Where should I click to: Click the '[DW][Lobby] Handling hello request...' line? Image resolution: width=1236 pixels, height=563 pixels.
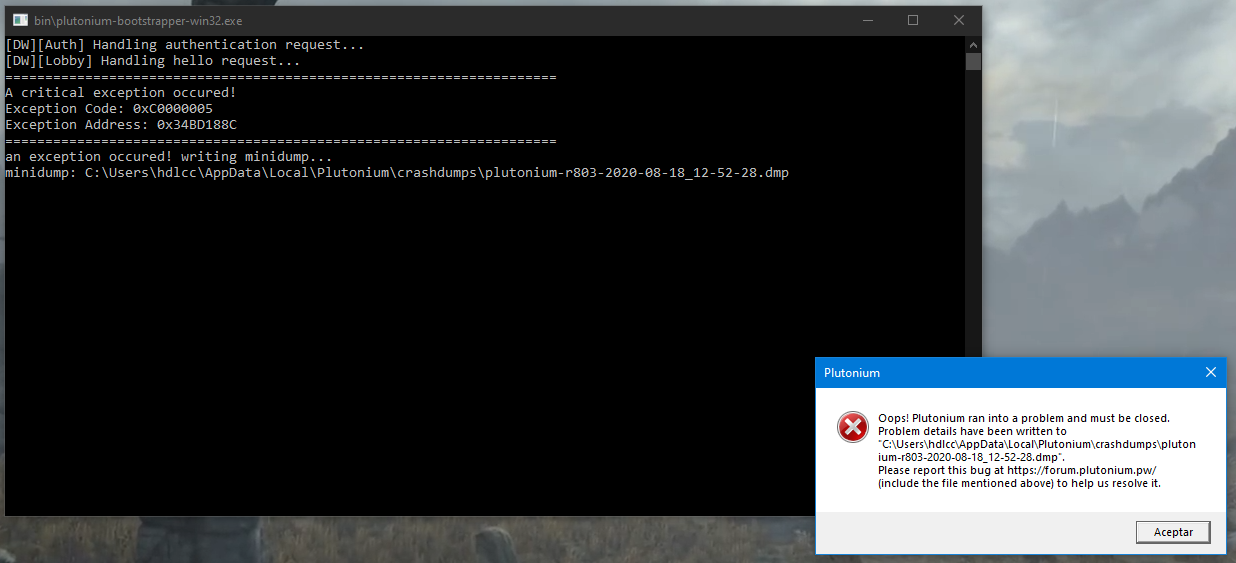153,61
